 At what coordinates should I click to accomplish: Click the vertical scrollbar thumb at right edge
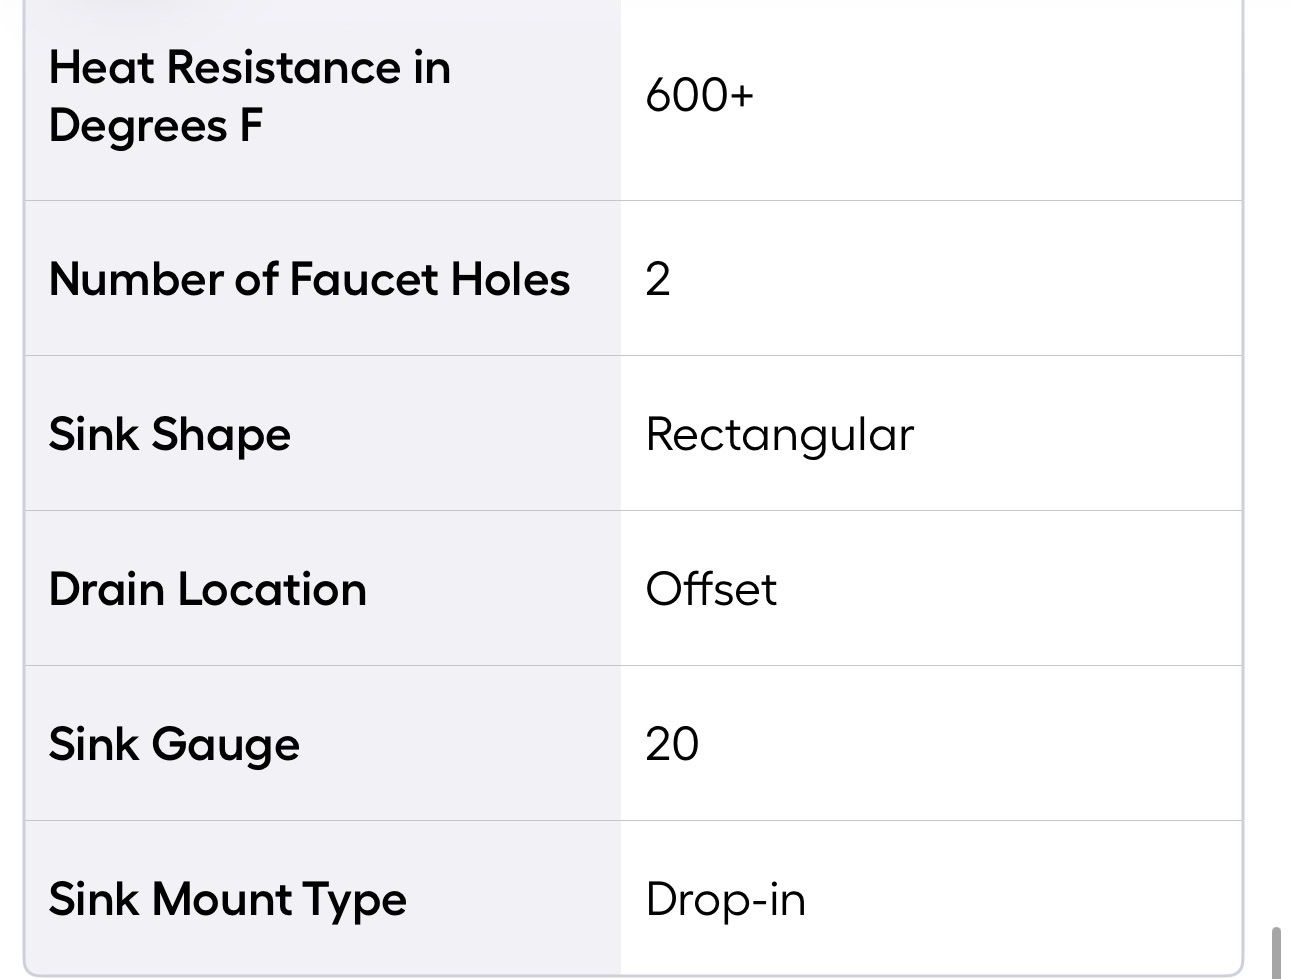(1277, 953)
